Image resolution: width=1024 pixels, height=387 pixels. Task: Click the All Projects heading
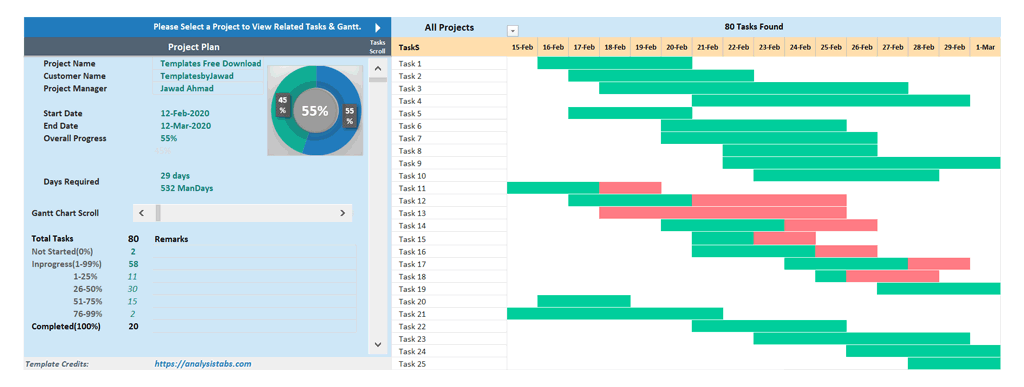coord(449,27)
